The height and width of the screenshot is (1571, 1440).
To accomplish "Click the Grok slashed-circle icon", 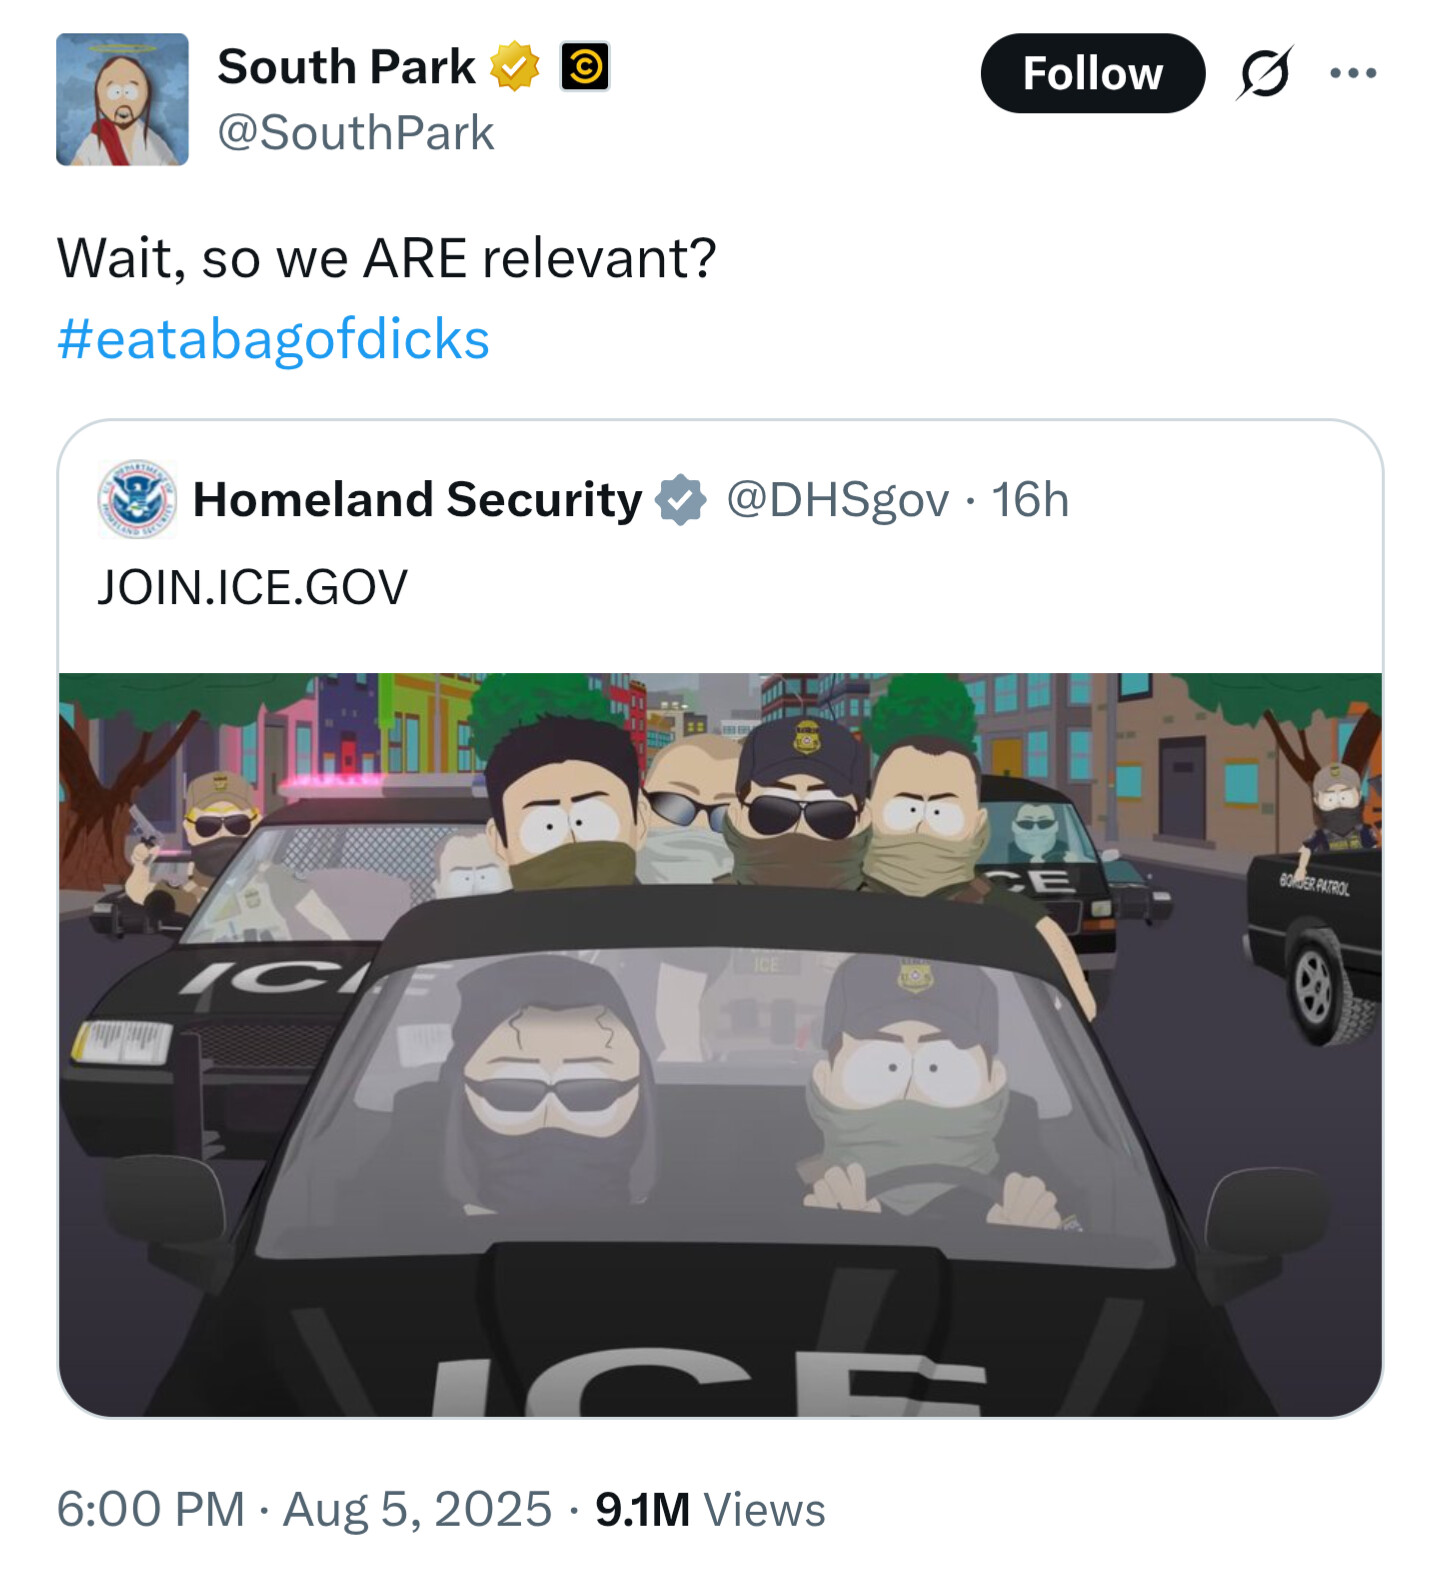I will tap(1265, 73).
